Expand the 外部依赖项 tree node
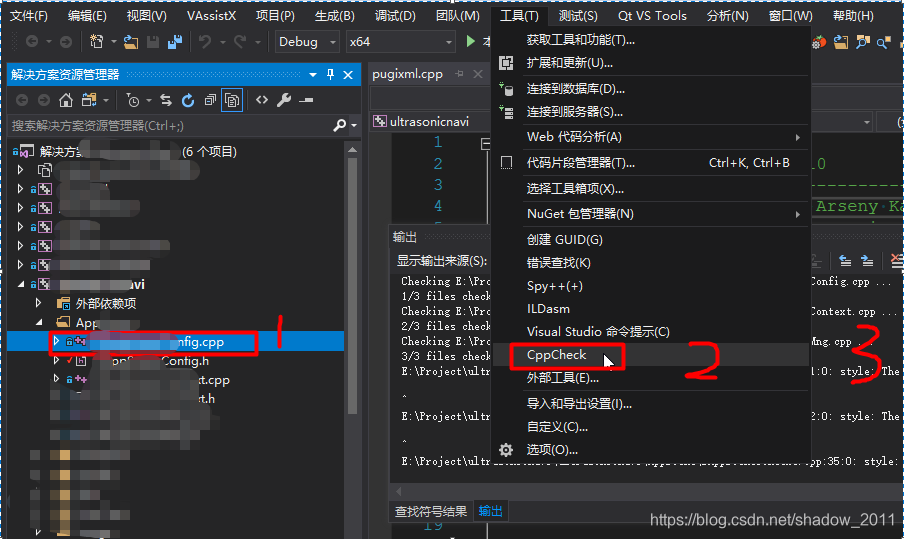904x539 pixels. (39, 303)
